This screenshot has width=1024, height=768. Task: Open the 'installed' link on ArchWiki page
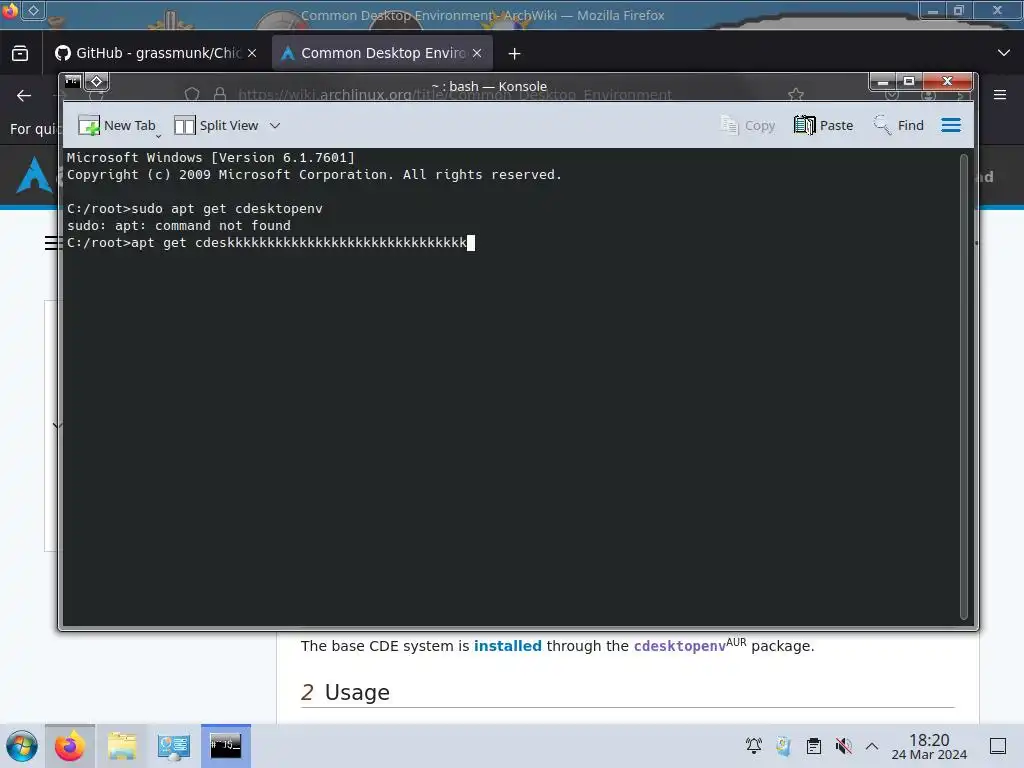(x=507, y=646)
